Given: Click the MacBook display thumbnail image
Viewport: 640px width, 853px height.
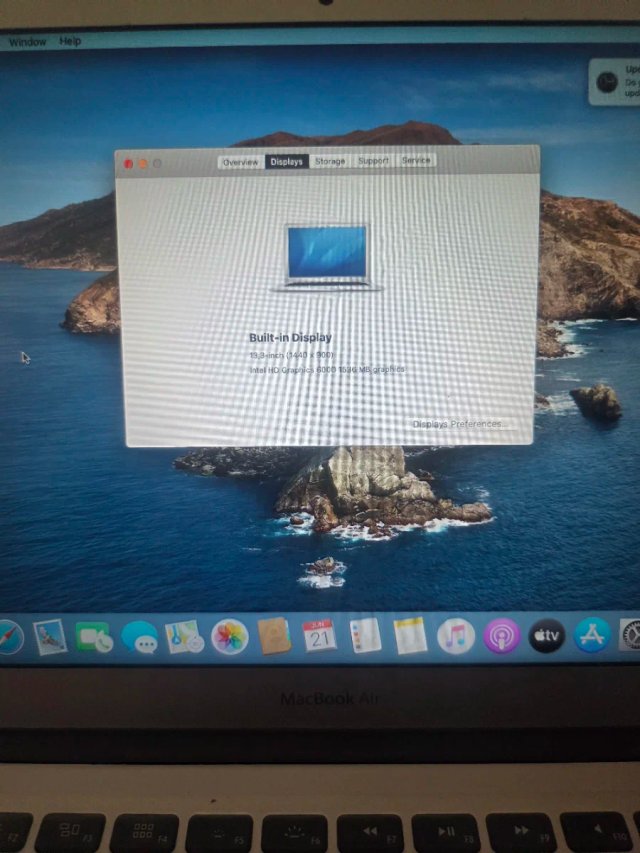Looking at the screenshot, I should (327, 258).
